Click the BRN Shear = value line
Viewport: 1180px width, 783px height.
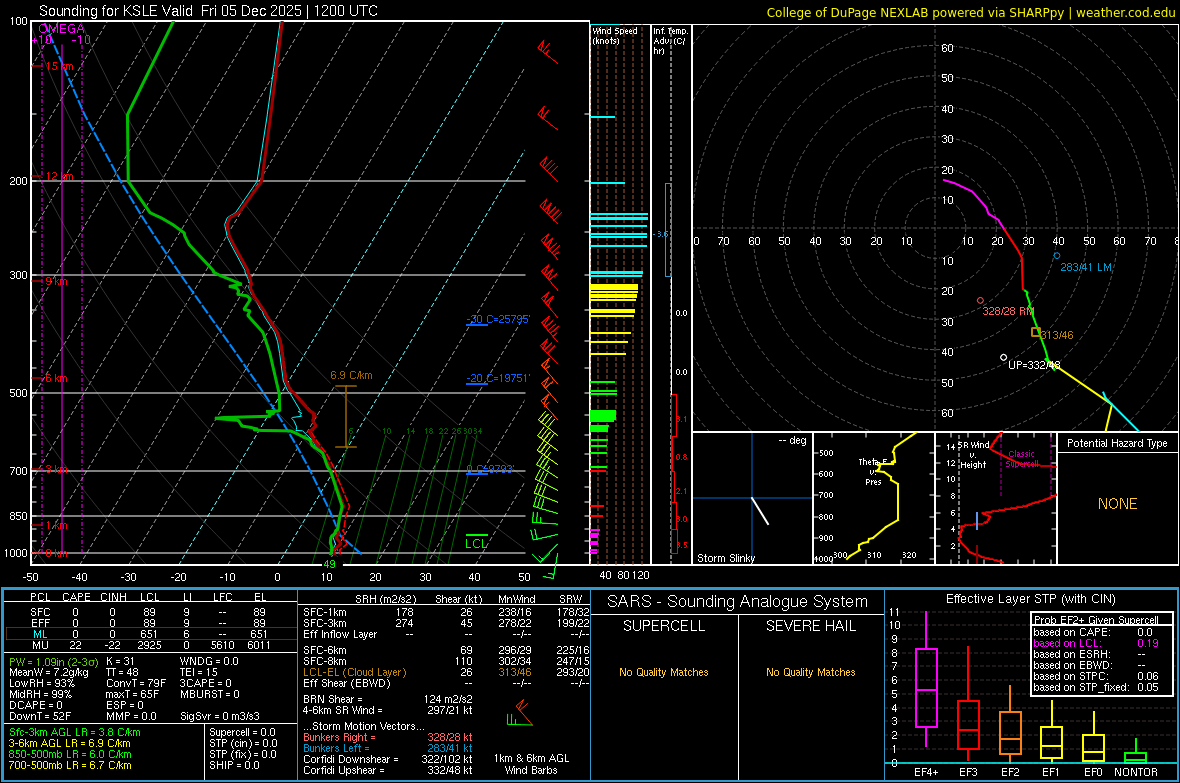(388, 699)
